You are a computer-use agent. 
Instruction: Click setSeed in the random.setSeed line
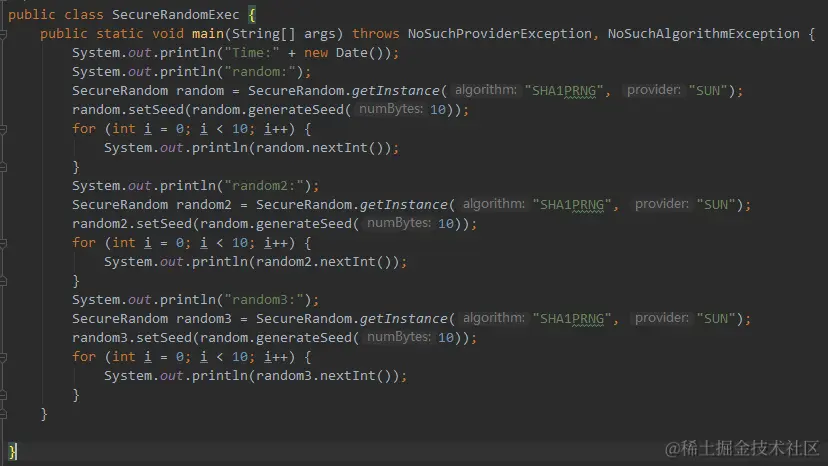156,110
